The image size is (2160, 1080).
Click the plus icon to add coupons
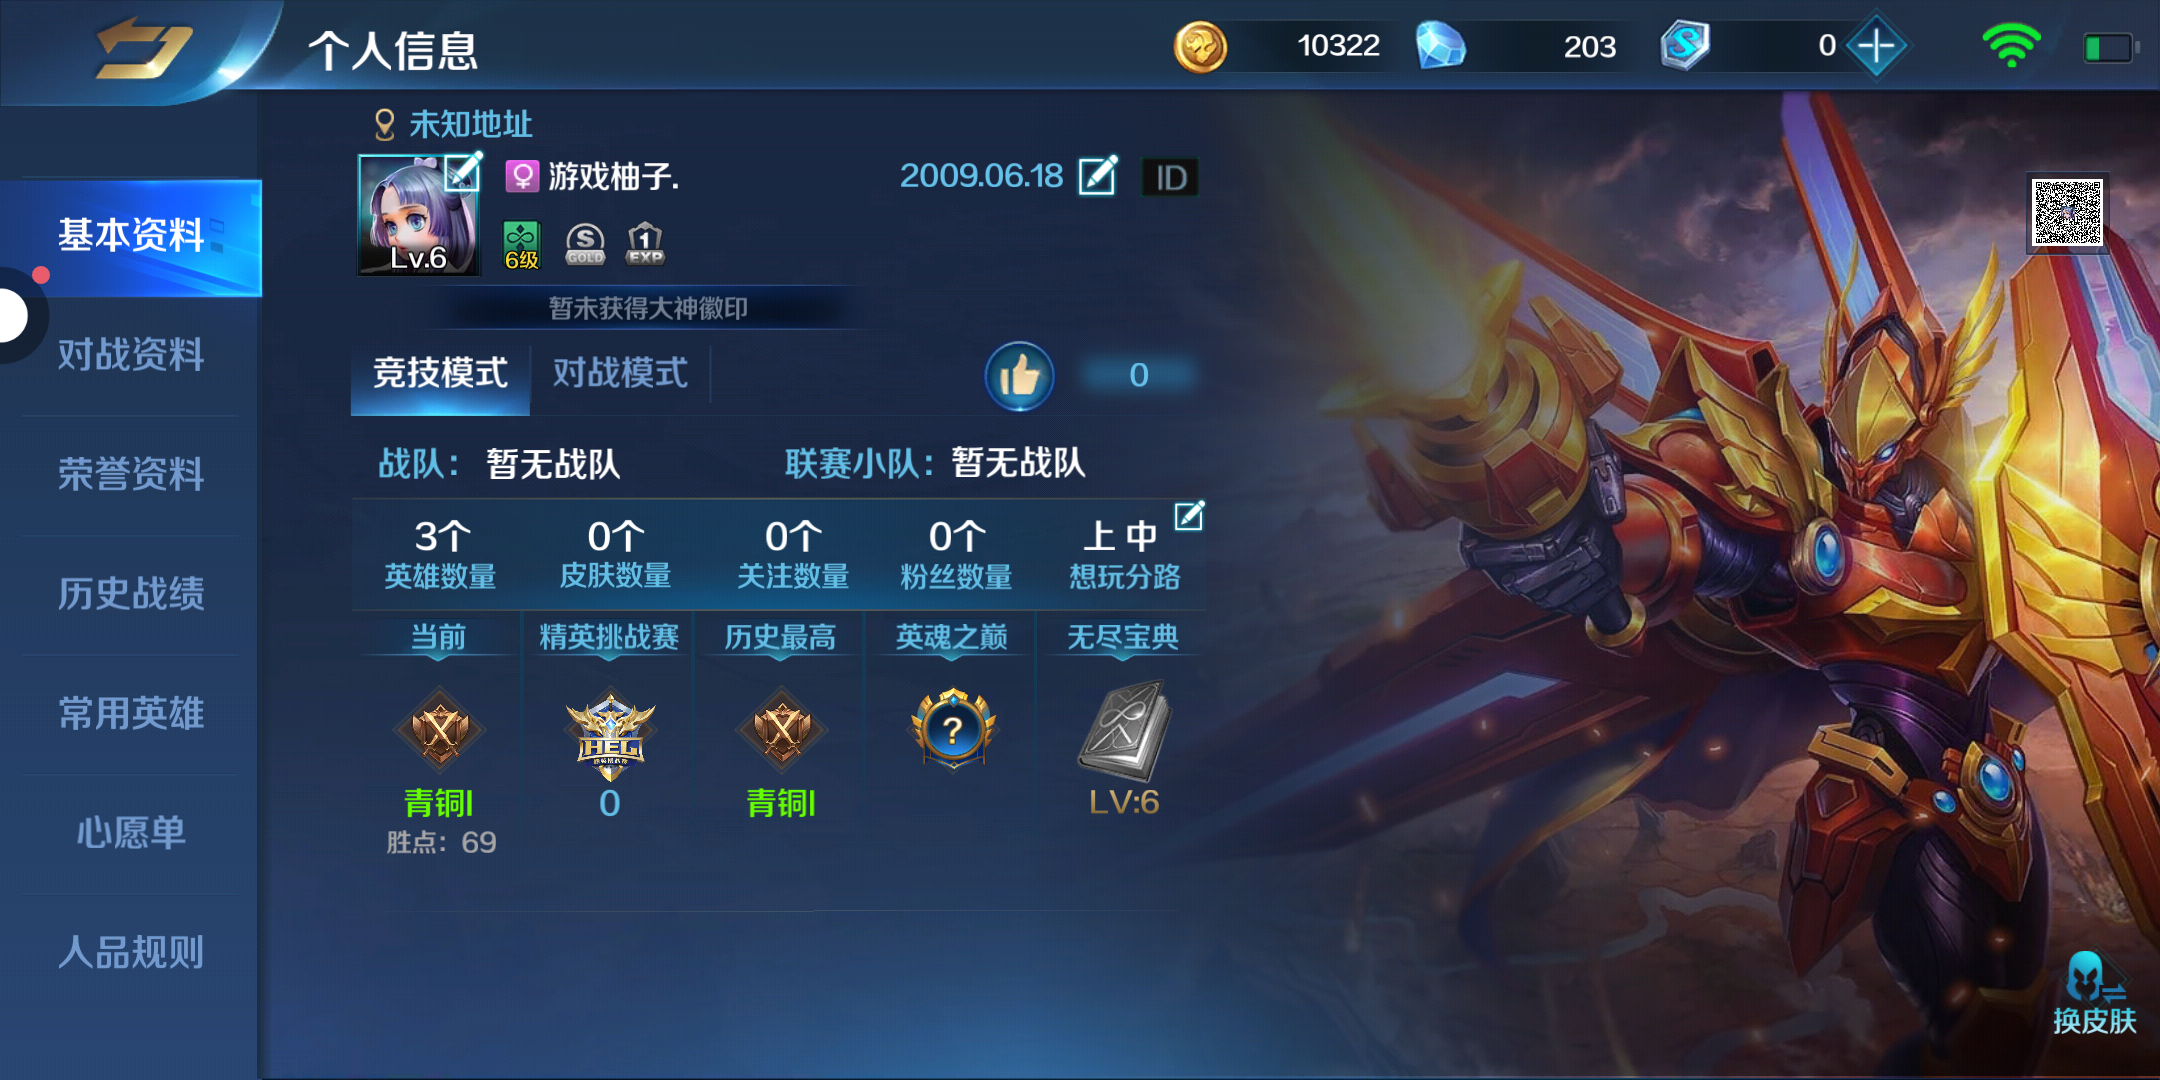(1876, 46)
